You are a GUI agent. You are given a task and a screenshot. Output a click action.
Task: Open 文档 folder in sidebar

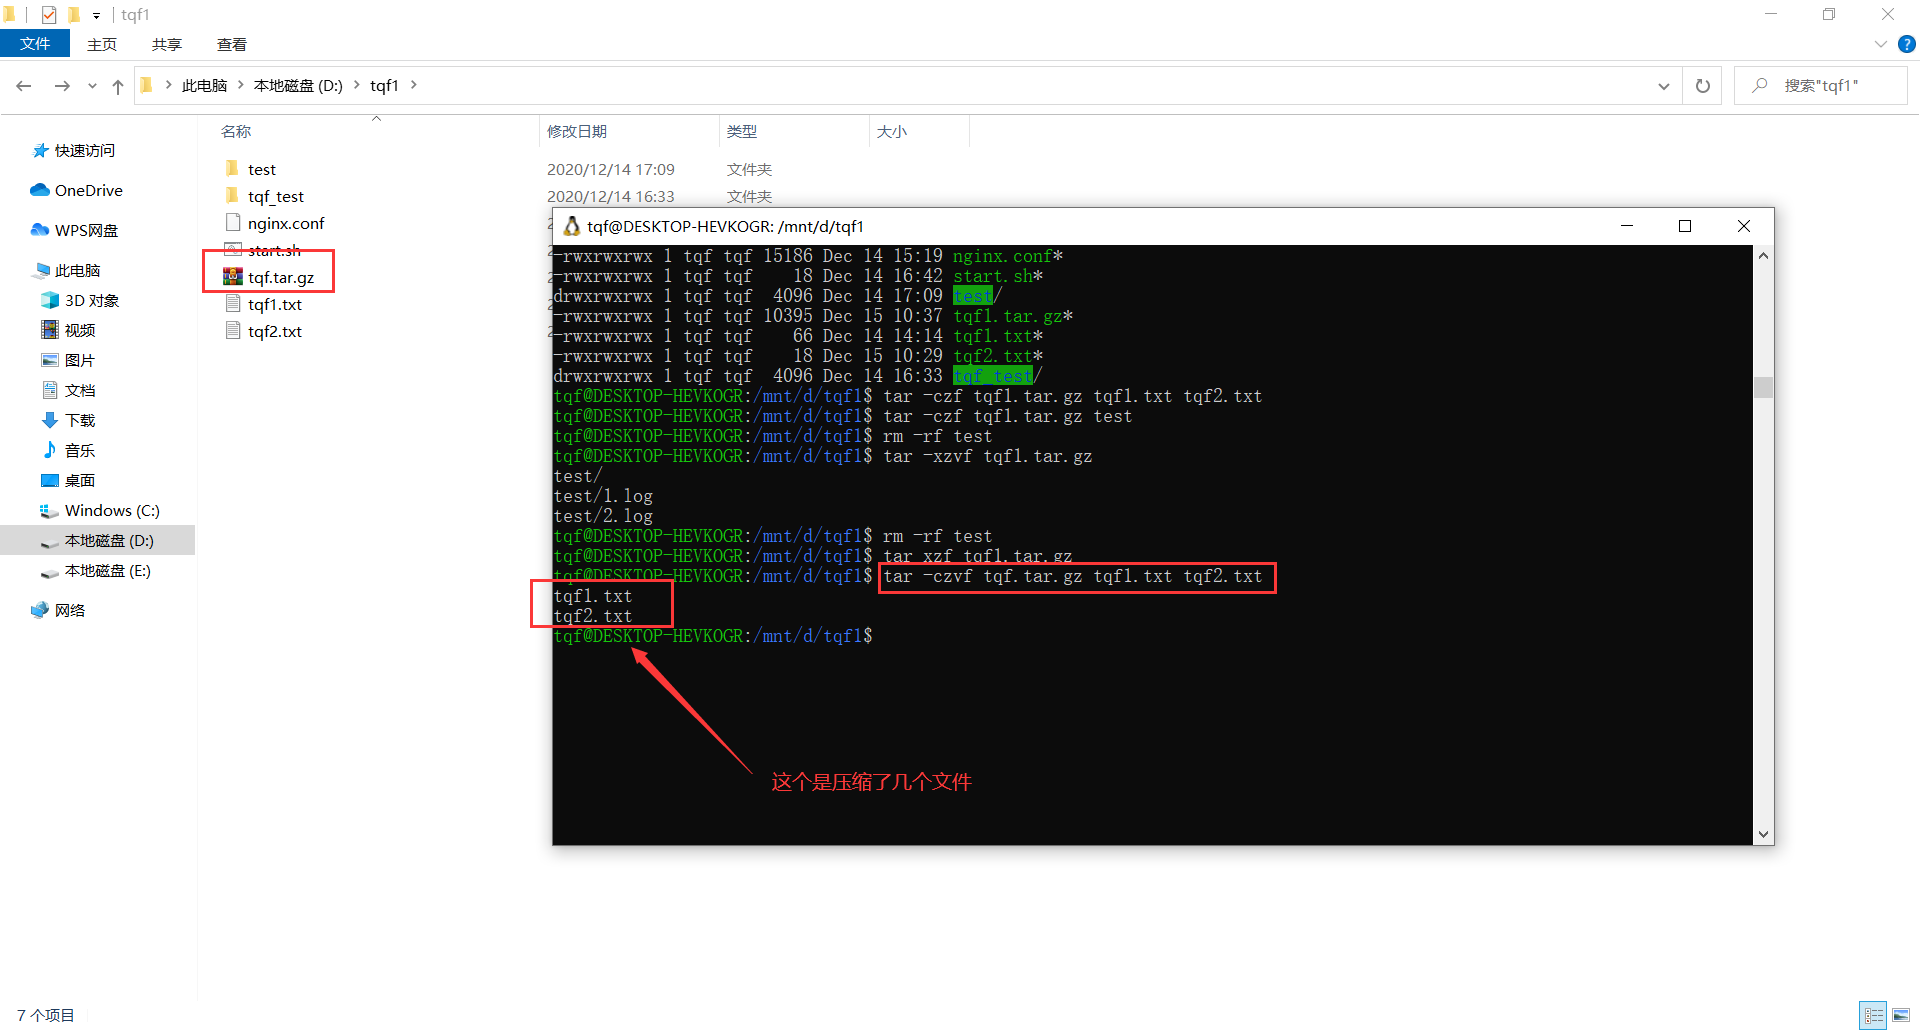(80, 390)
